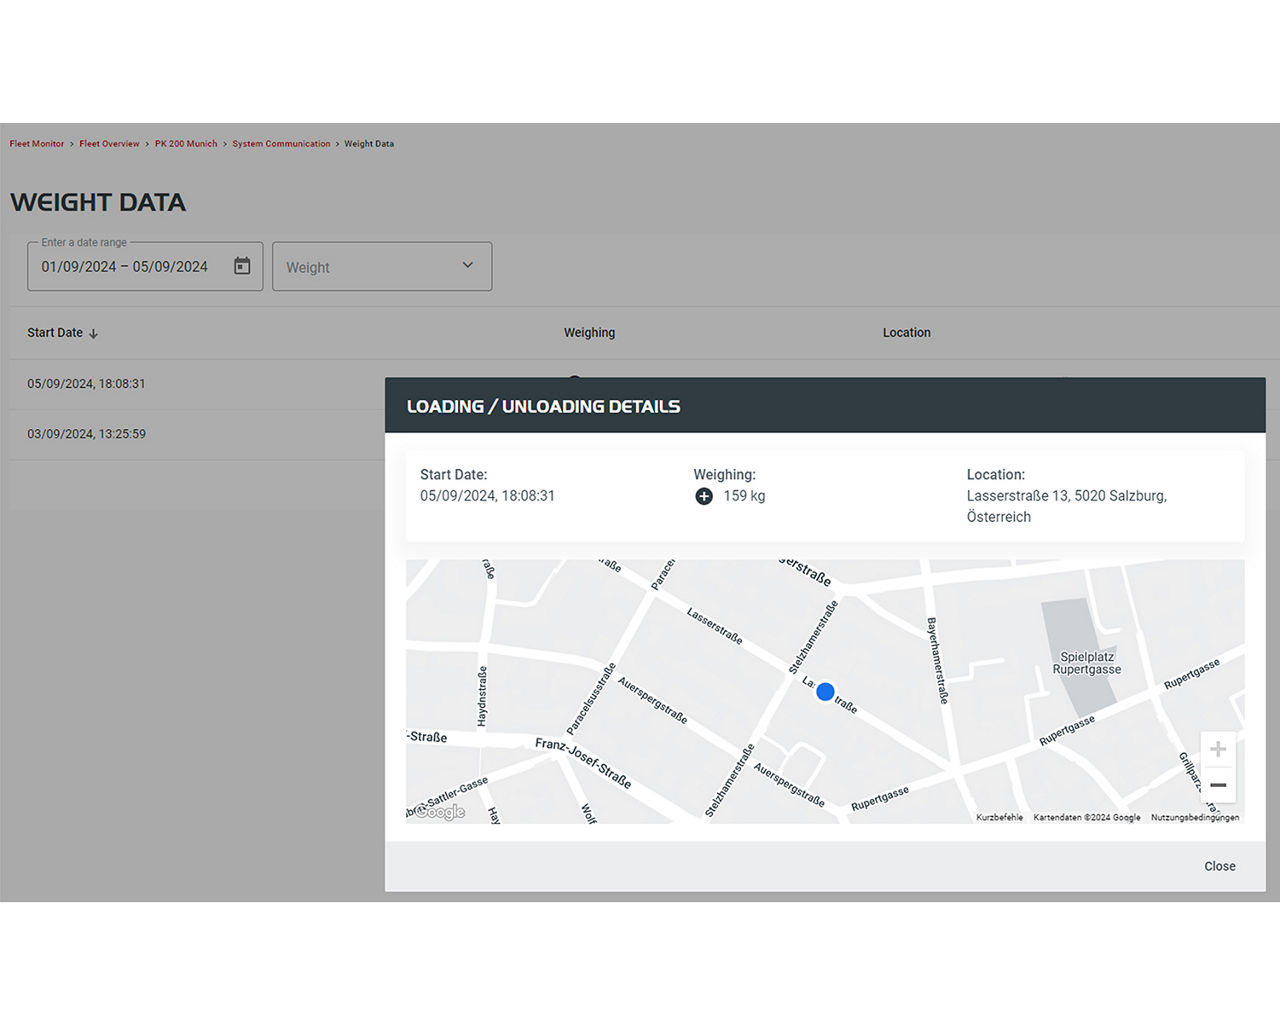Close the Loading / Unloading Details dialog
The width and height of the screenshot is (1280, 1024).
point(1219,866)
